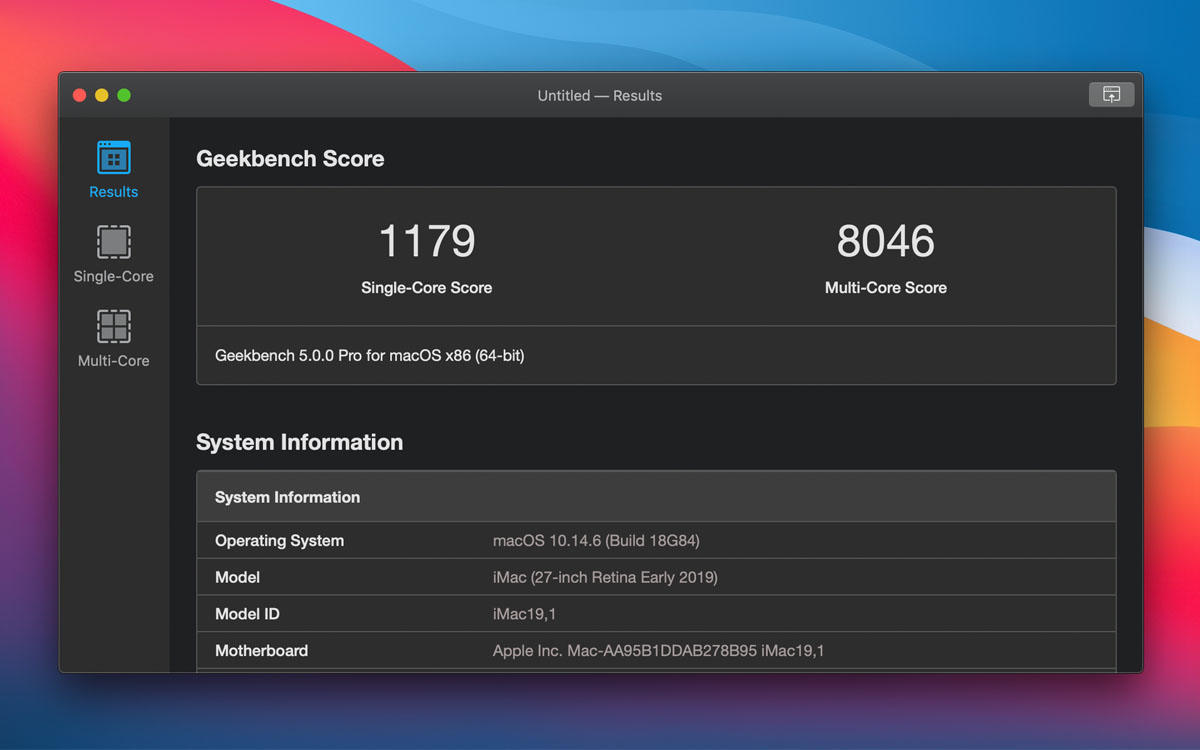Click 'Apple Inc. Mac-AA95B1DDAB278B95' motherboard value

pyautogui.click(x=659, y=651)
